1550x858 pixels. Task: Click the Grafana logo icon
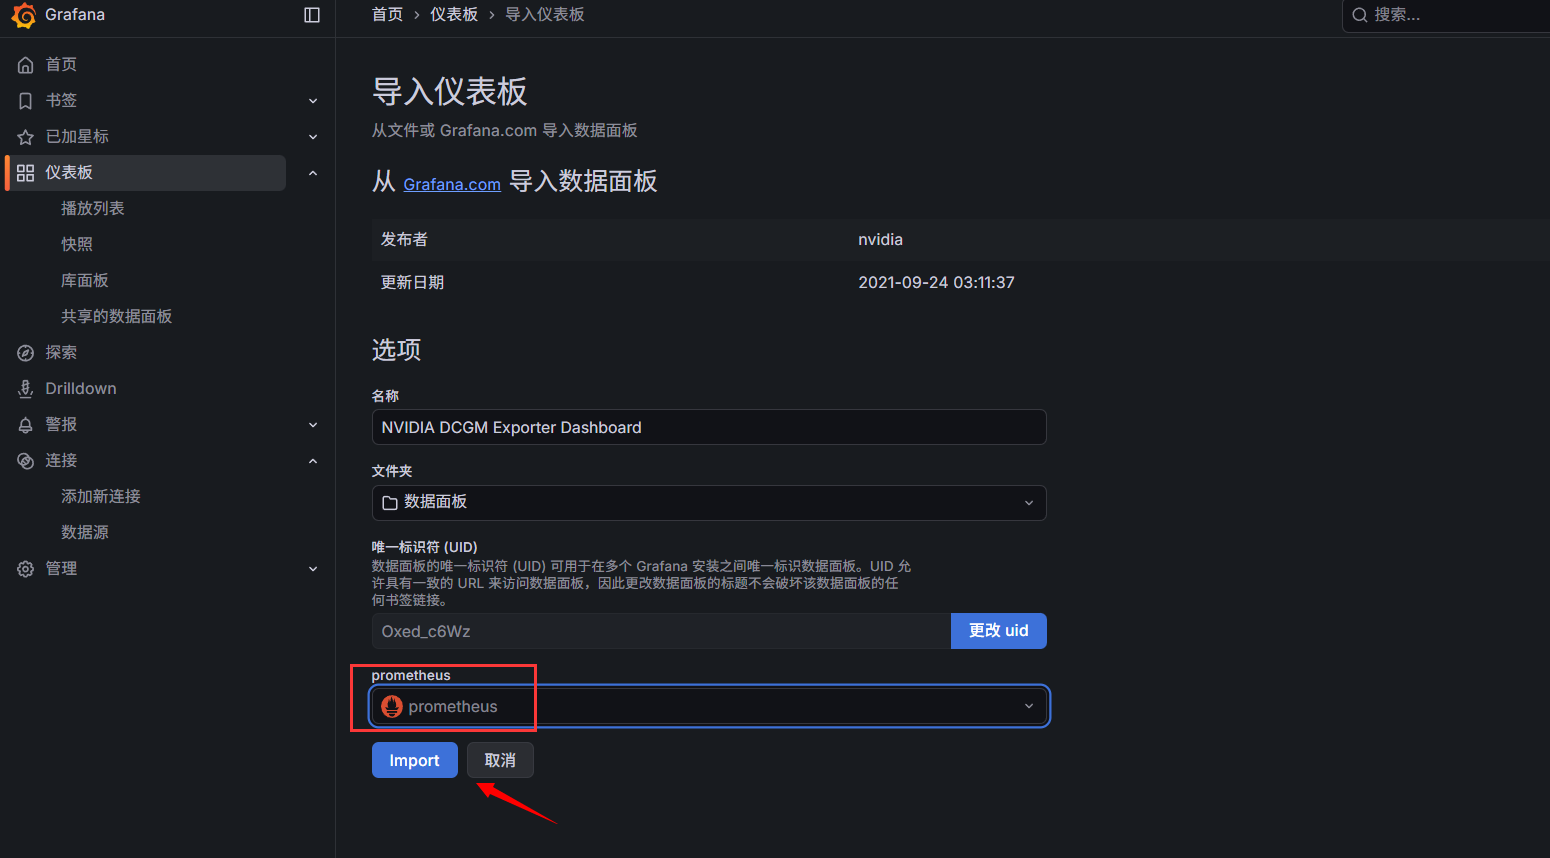[x=23, y=15]
